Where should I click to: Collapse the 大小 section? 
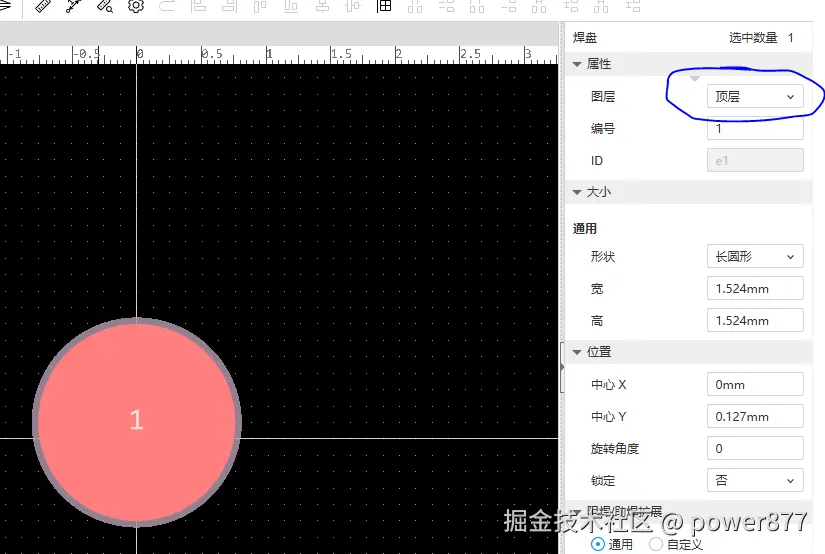point(577,192)
